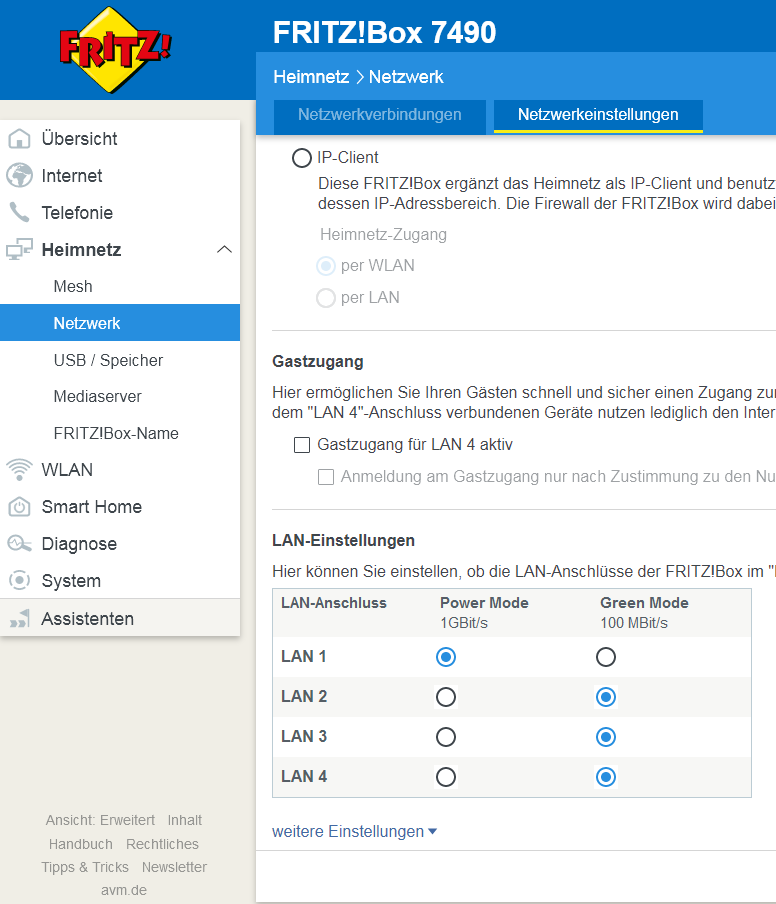Click the LAN-Anschluss column header
The width and height of the screenshot is (776, 904).
pyautogui.click(x=334, y=603)
